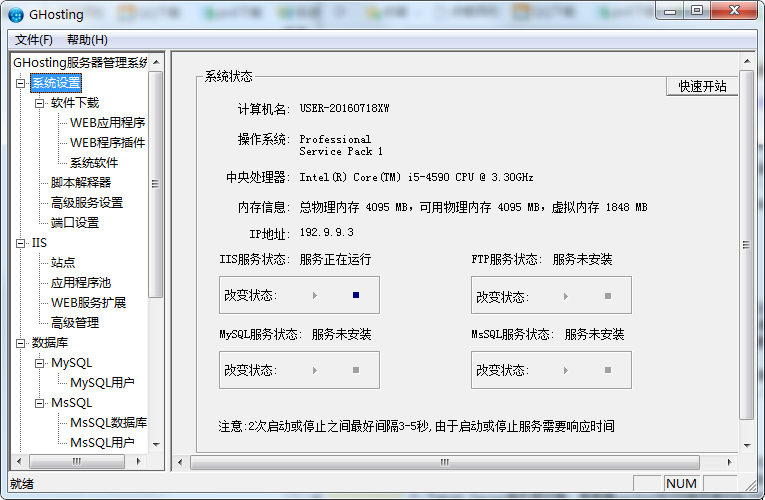Image resolution: width=765 pixels, height=500 pixels.
Task: Click the FTP service start play icon
Action: tap(566, 296)
